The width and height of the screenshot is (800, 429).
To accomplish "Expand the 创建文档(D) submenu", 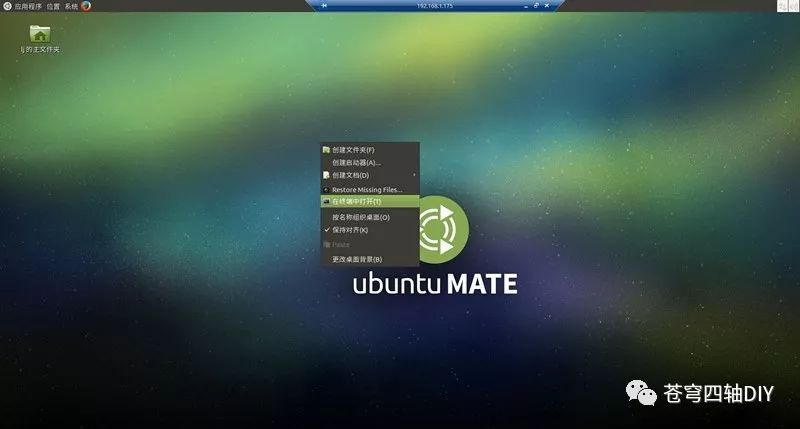I will [x=370, y=175].
